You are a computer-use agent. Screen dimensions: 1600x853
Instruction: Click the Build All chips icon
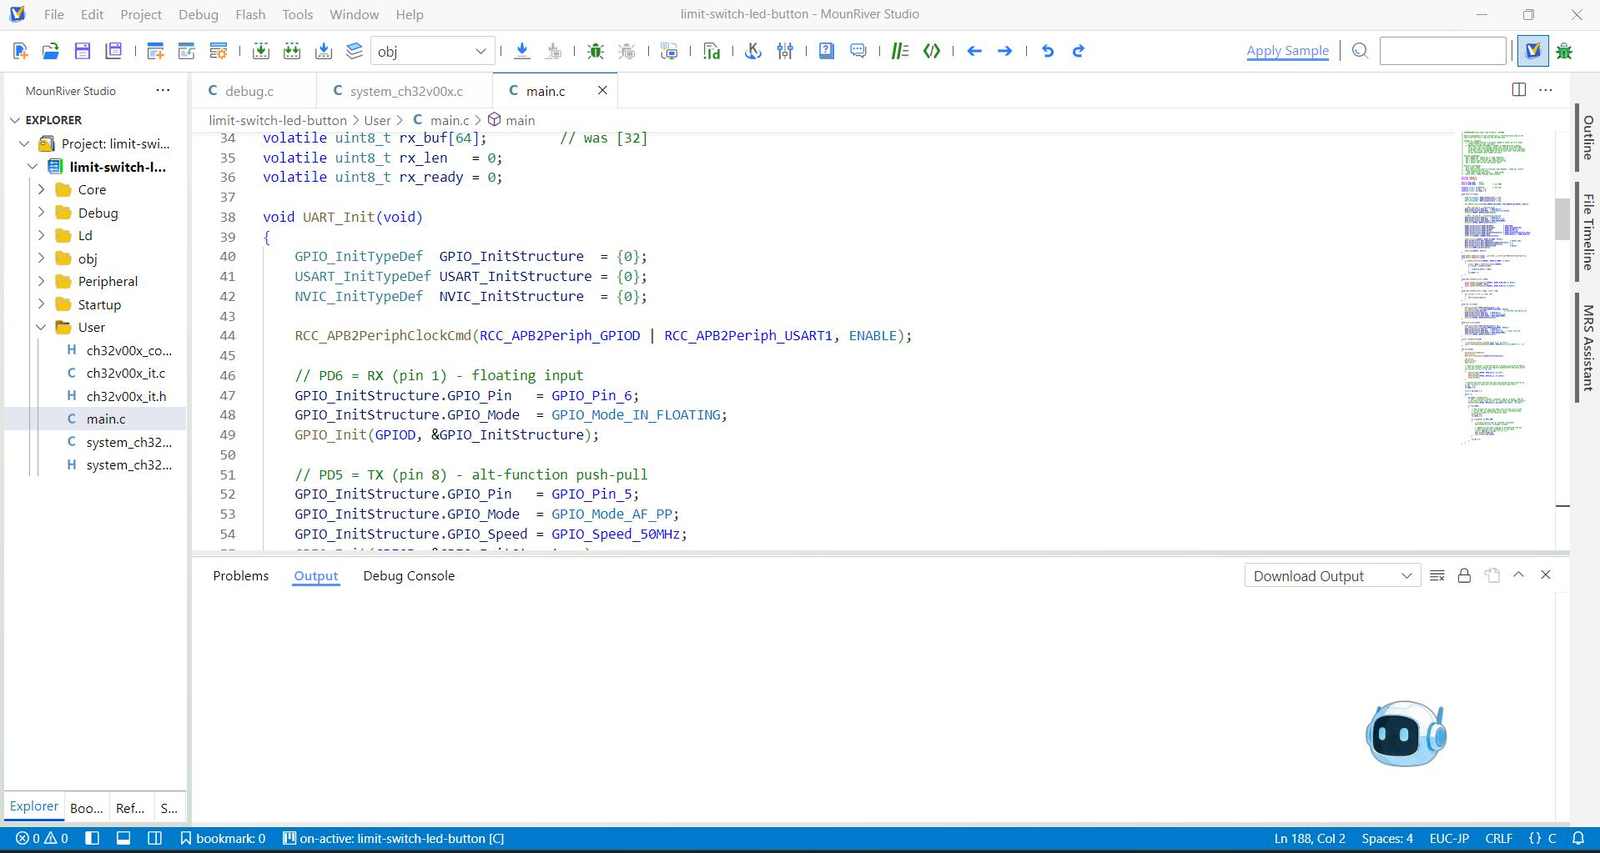tap(292, 51)
